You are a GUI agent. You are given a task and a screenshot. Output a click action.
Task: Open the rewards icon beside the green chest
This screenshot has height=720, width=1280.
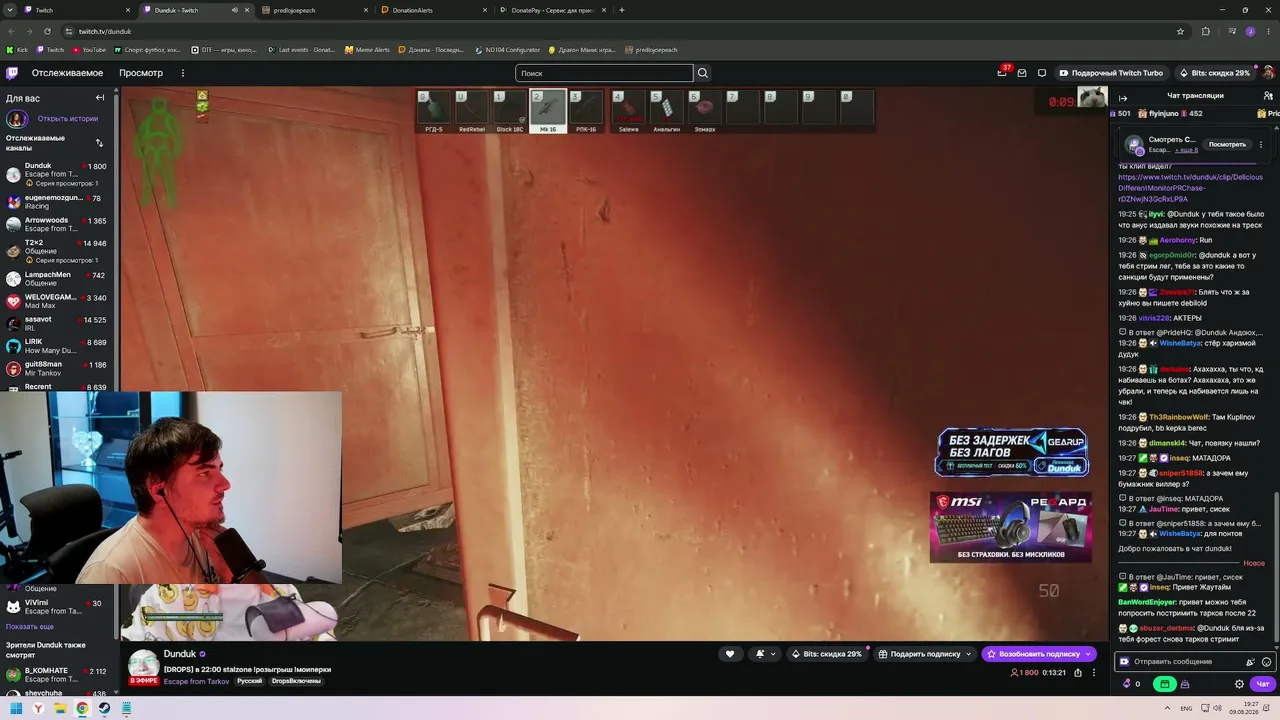click(x=1185, y=684)
